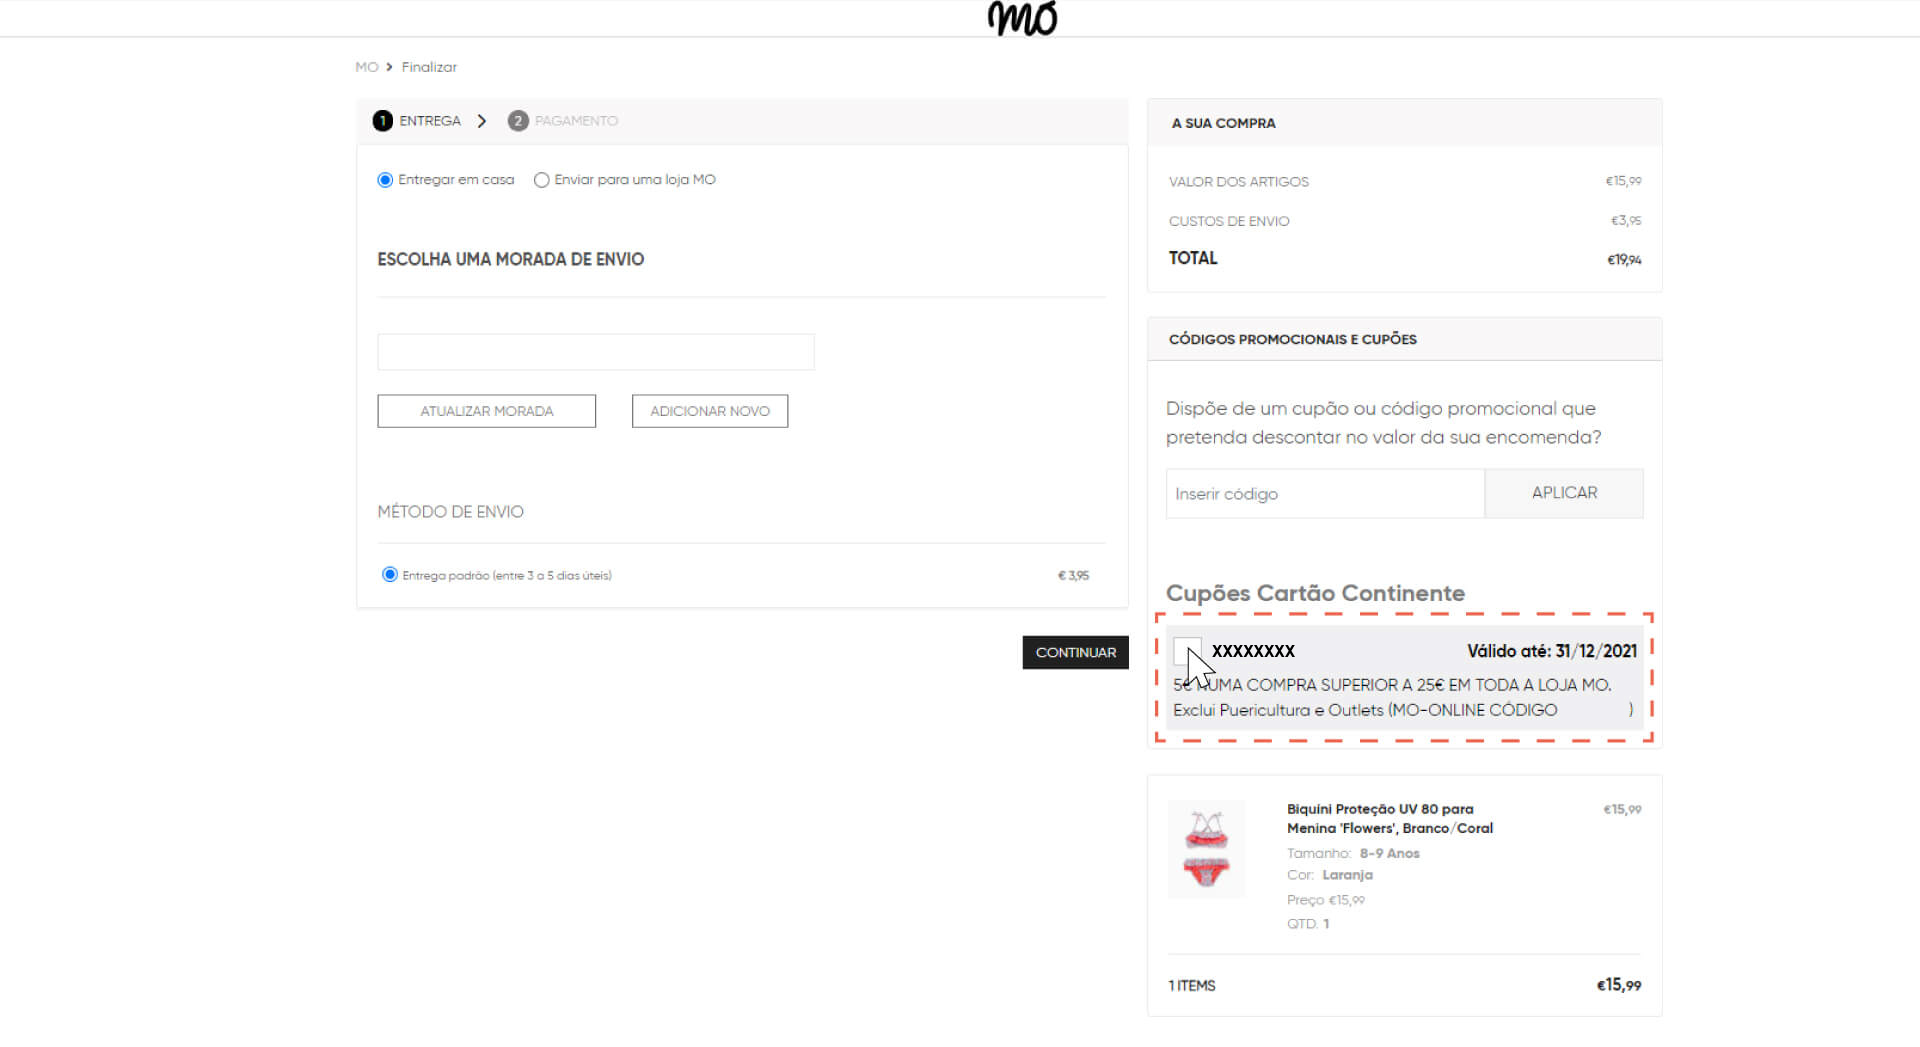Open the MO breadcrumb link
1920x1047 pixels.
(x=367, y=67)
